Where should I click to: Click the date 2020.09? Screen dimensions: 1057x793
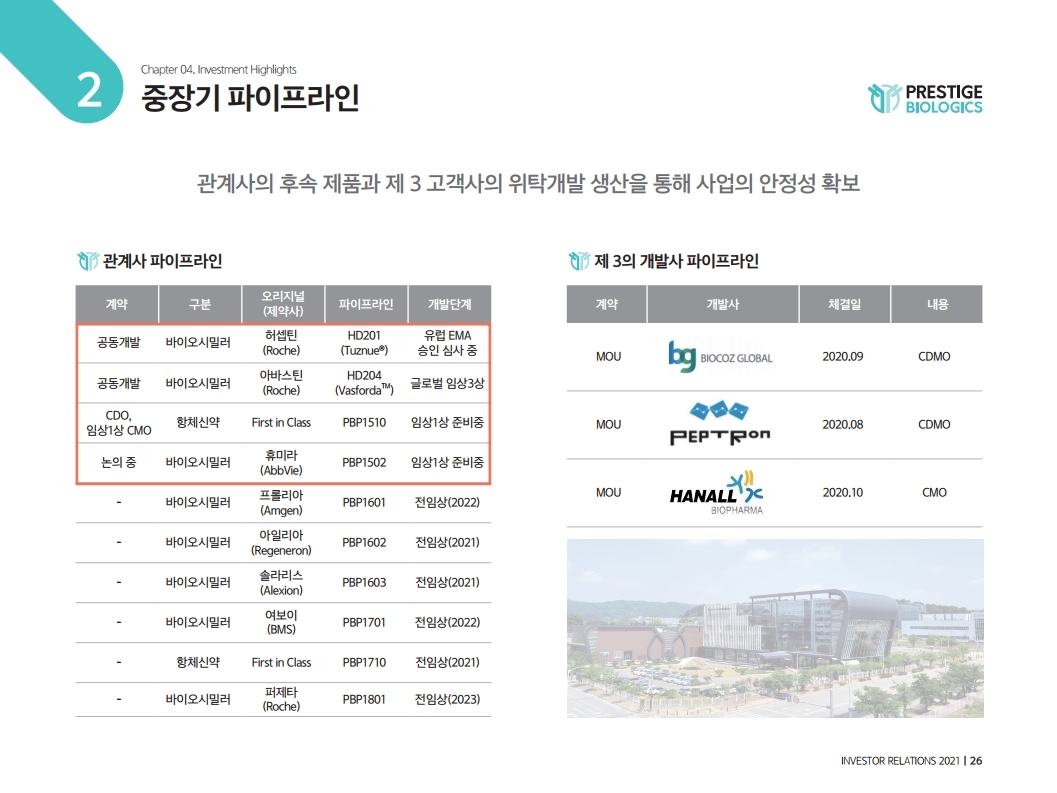pyautogui.click(x=843, y=357)
